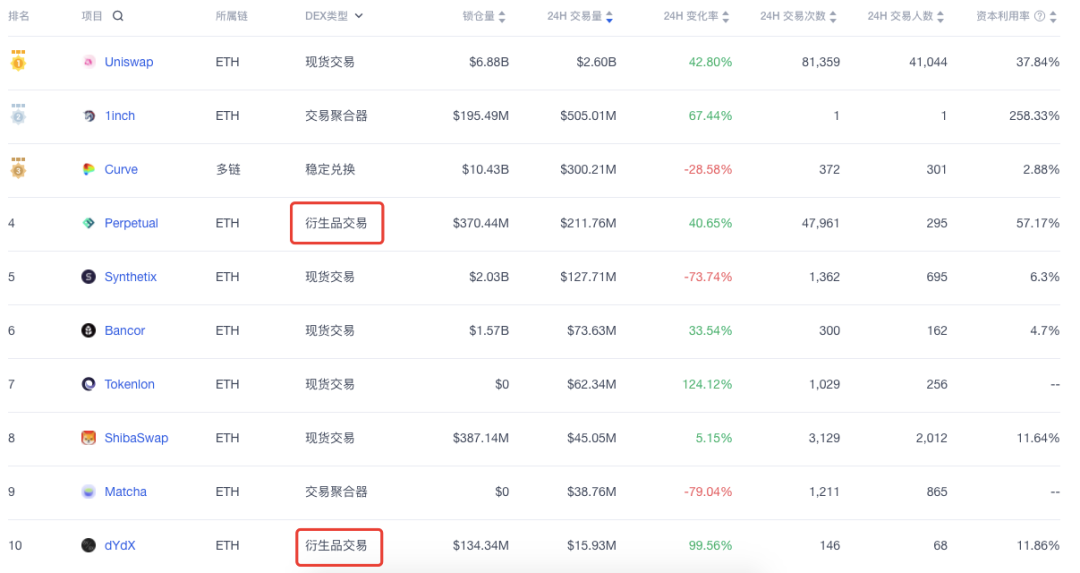Open the Perpetual project link
The width and height of the screenshot is (1080, 573).
coord(132,223)
